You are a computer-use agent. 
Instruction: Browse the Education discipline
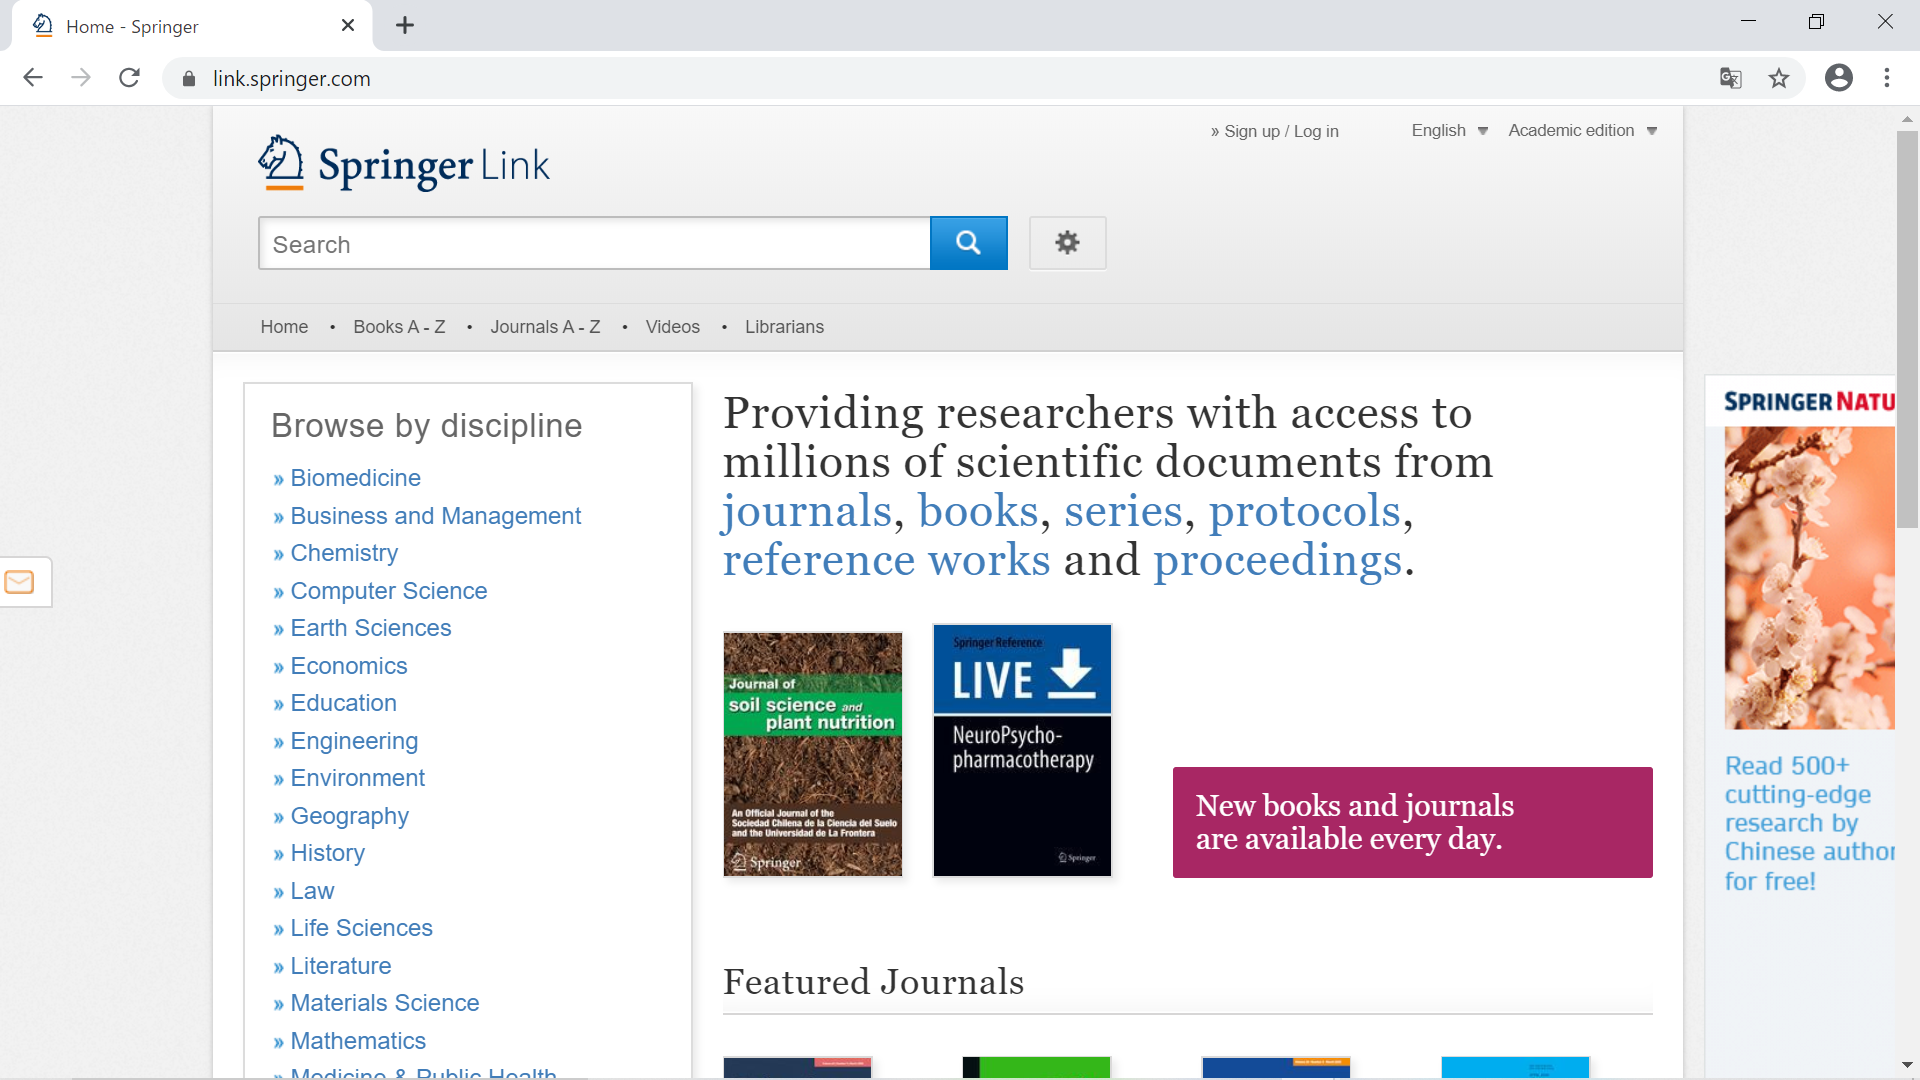[343, 703]
